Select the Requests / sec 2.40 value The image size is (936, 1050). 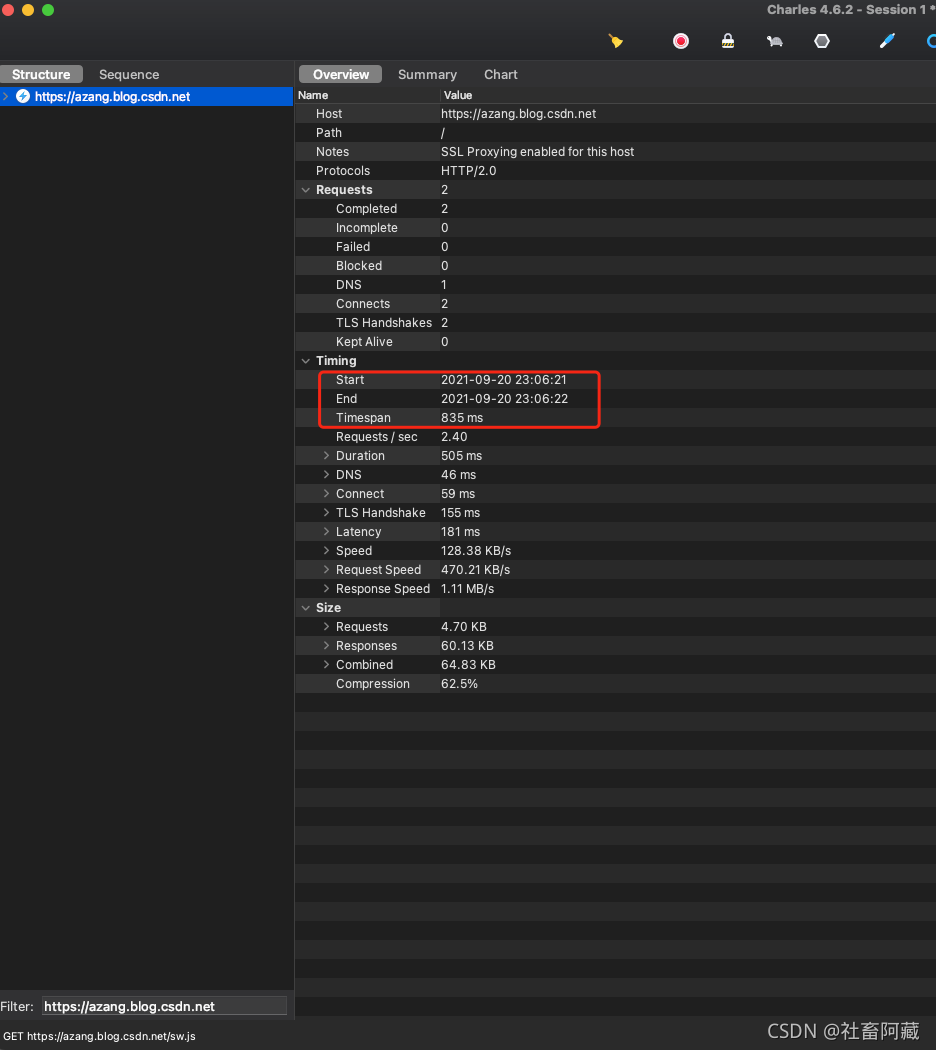click(x=454, y=437)
